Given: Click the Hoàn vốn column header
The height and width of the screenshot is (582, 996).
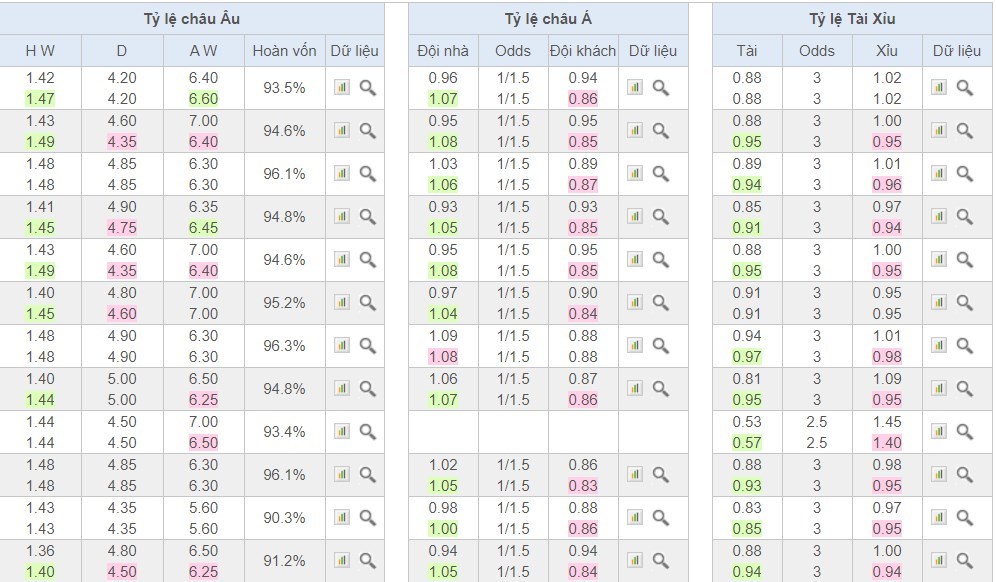Looking at the screenshot, I should pyautogui.click(x=284, y=51).
